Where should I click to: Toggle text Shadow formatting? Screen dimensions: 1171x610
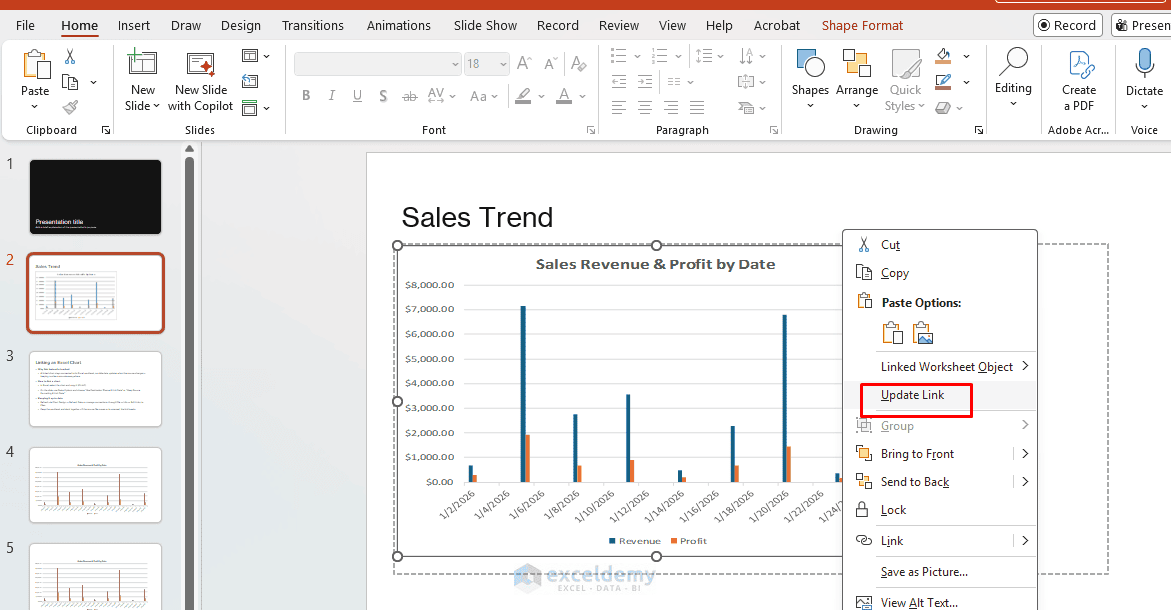click(x=383, y=96)
